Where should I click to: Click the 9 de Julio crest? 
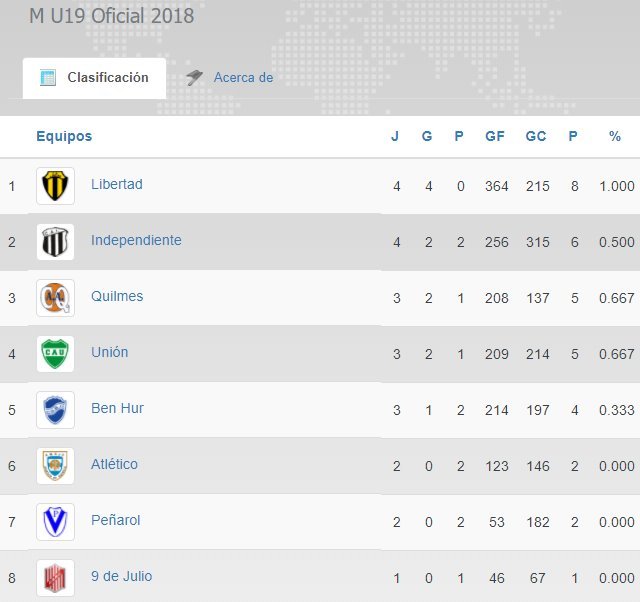(55, 578)
